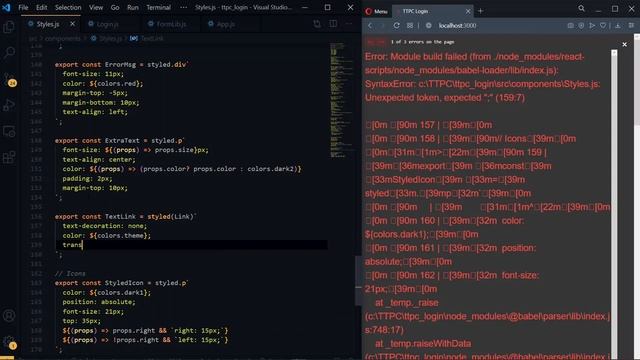The width and height of the screenshot is (640, 360).
Task: Open Opera Easy Setup panel icon
Action: (x=631, y=25)
